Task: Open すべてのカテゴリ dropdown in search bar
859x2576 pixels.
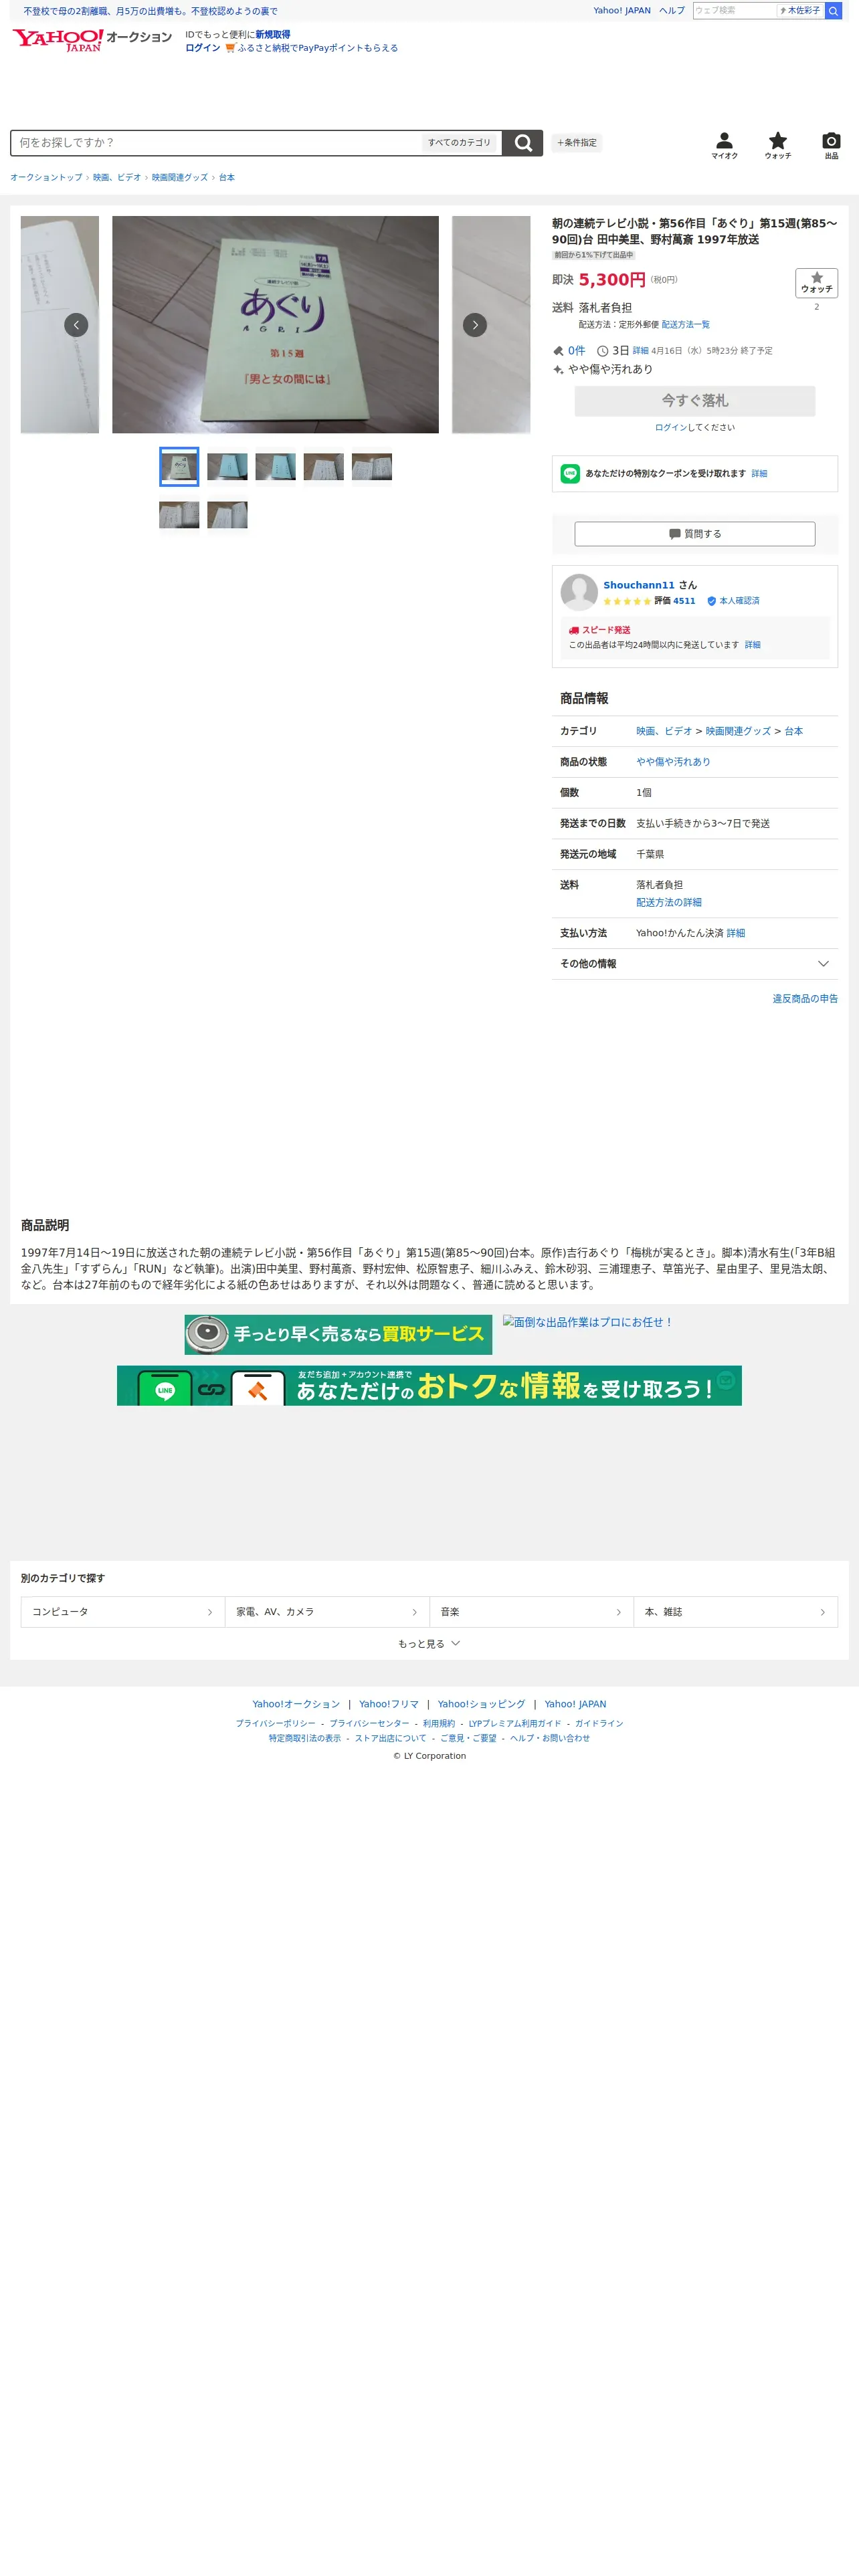Action: (x=460, y=143)
